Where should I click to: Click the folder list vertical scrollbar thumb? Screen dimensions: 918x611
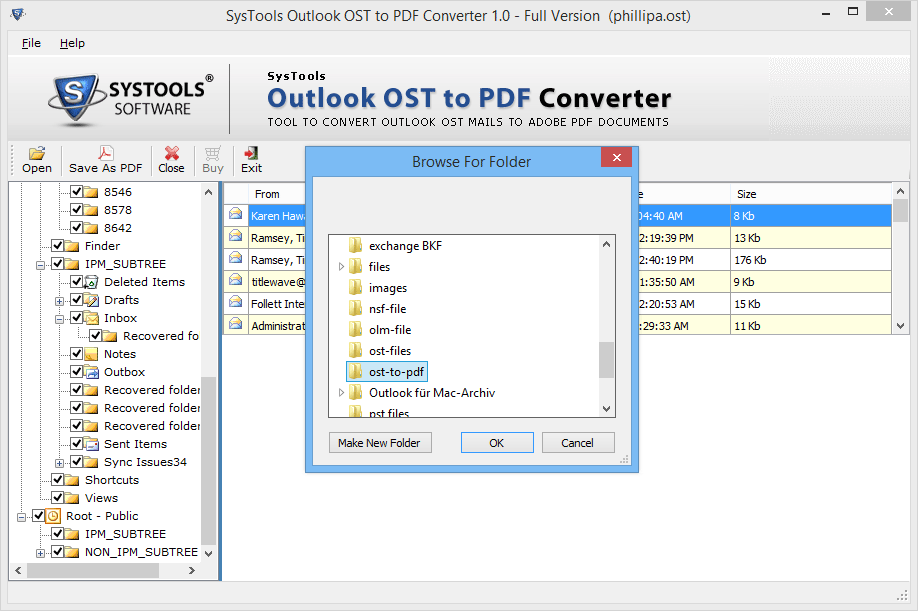click(606, 360)
